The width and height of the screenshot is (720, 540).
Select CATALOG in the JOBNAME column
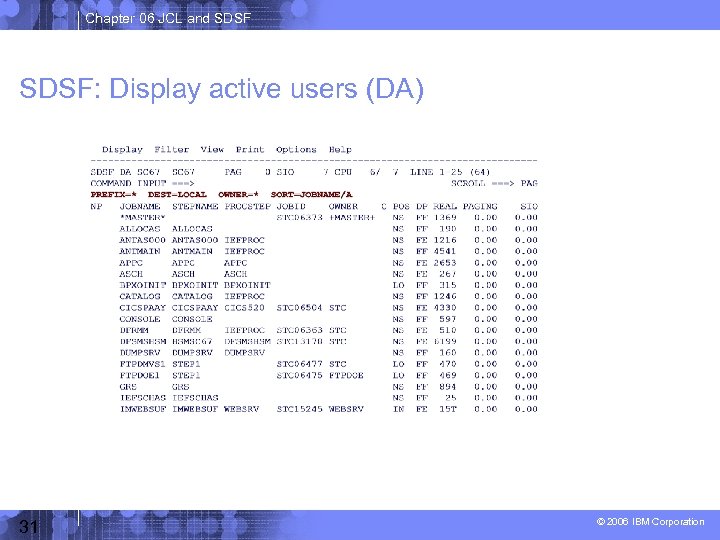pyautogui.click(x=140, y=296)
